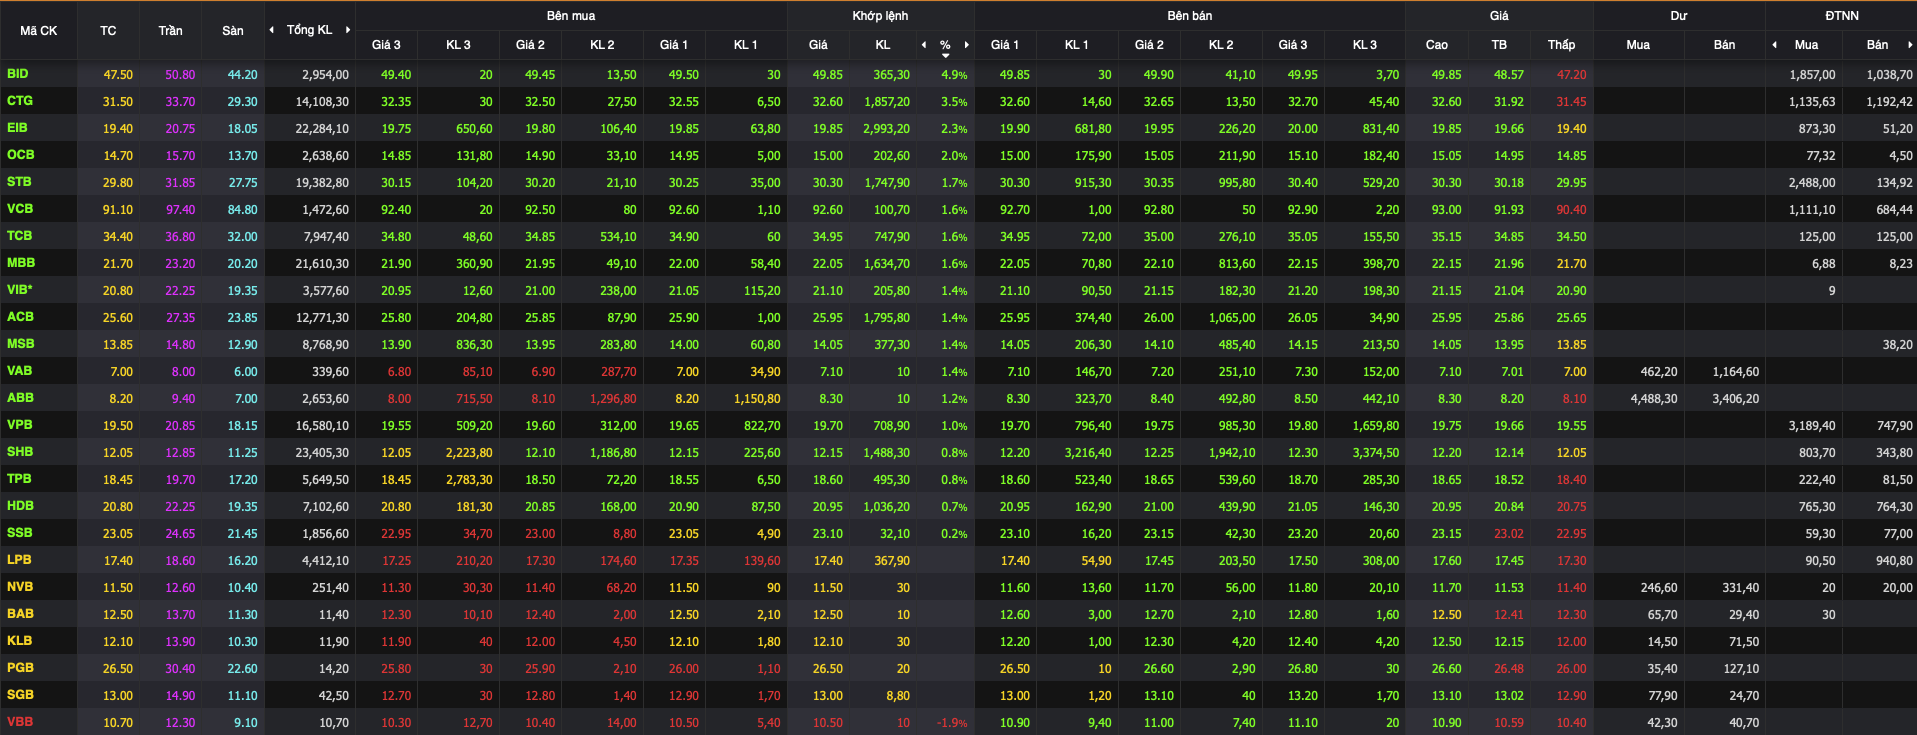Screen dimensions: 1917x735
Task: Click VPB ĐTNN Mua value 3,189,40
Action: [1812, 426]
